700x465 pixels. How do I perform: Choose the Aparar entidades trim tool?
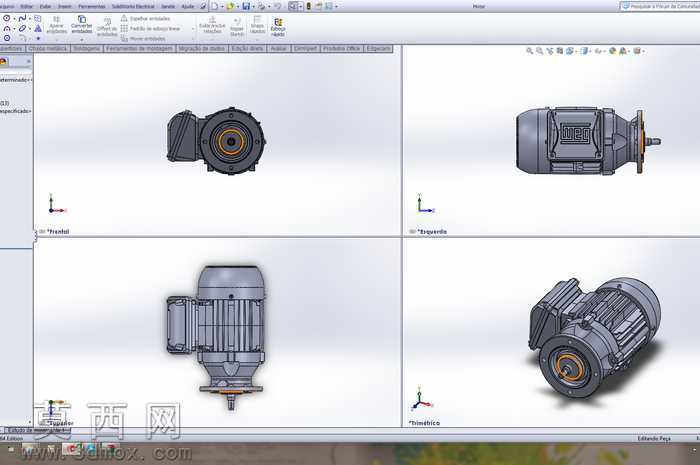(x=57, y=25)
